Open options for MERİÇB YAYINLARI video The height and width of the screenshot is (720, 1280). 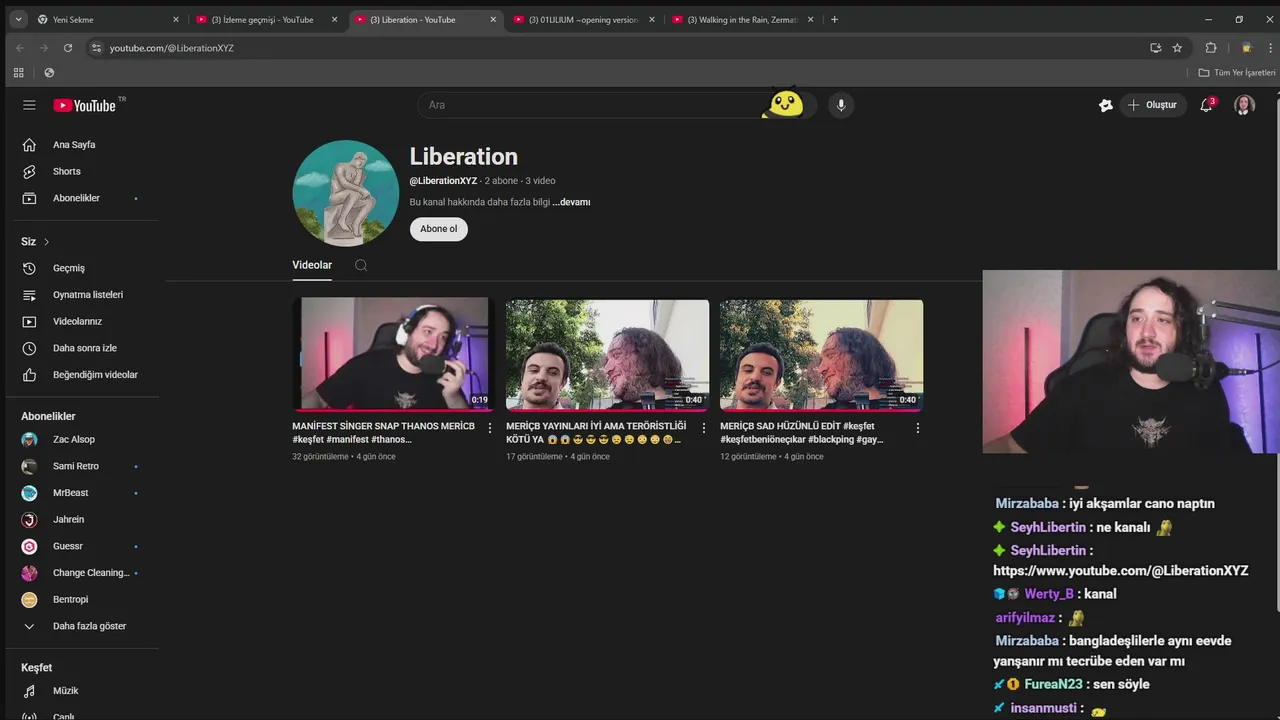point(704,428)
